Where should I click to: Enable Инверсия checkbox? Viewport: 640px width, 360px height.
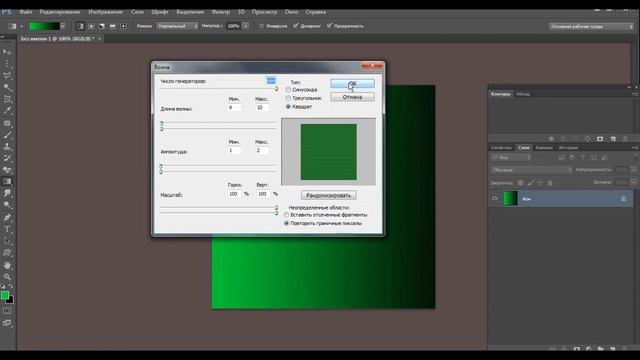262,26
